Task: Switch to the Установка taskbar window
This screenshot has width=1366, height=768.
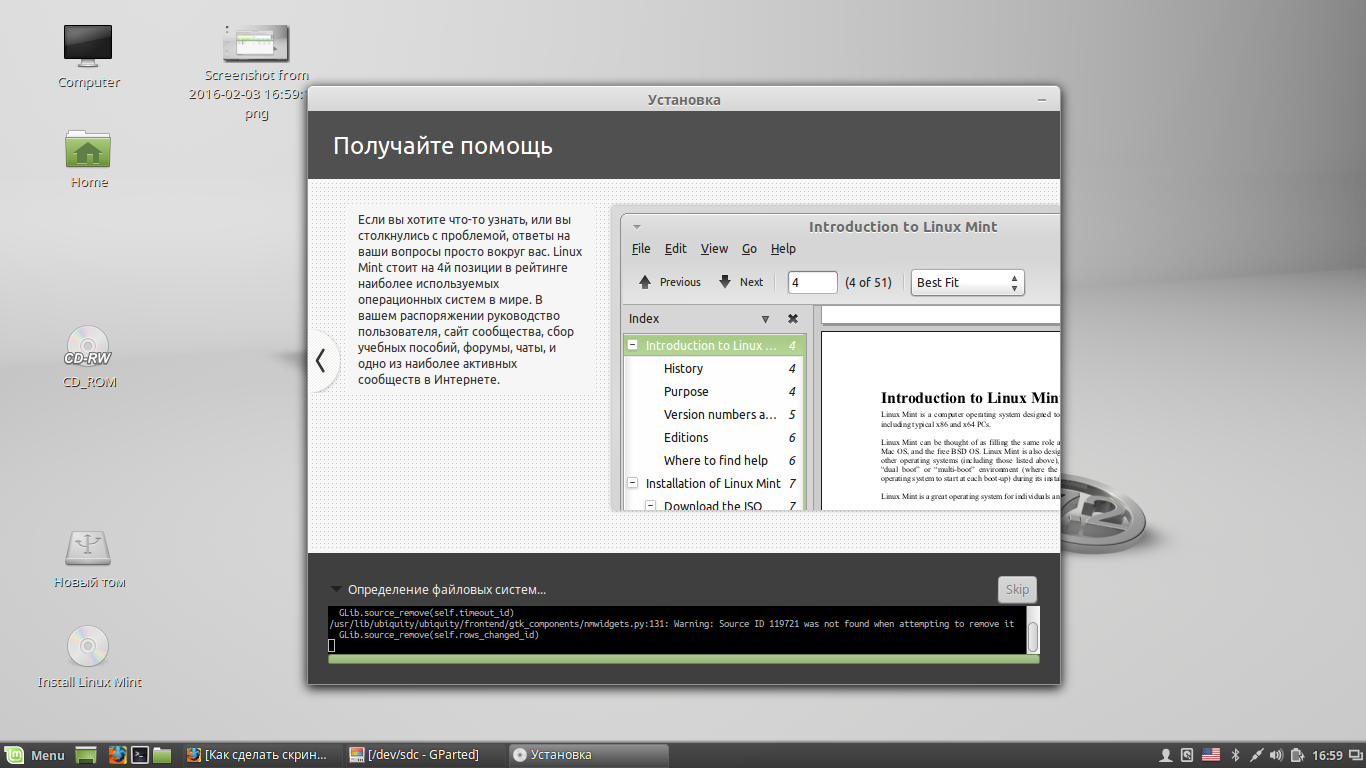Action: pos(588,755)
